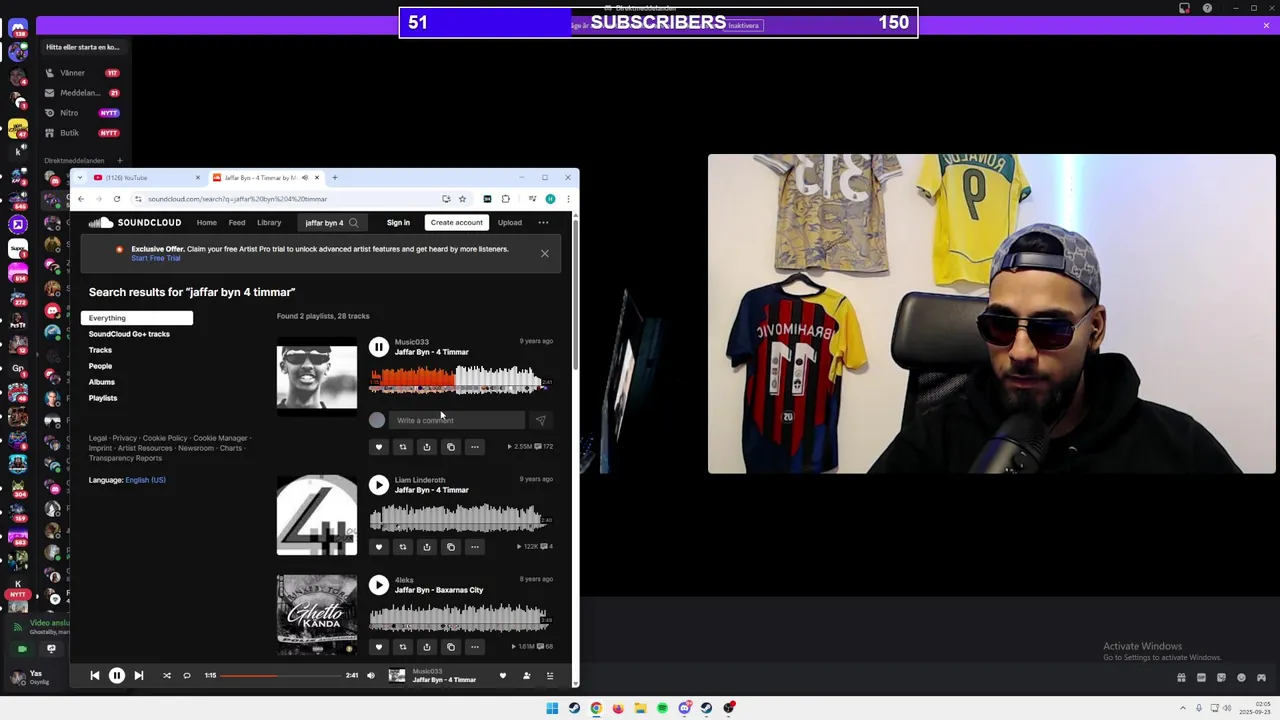Open the SoundCloud header more menu
Image resolution: width=1280 pixels, height=720 pixels.
coord(543,223)
